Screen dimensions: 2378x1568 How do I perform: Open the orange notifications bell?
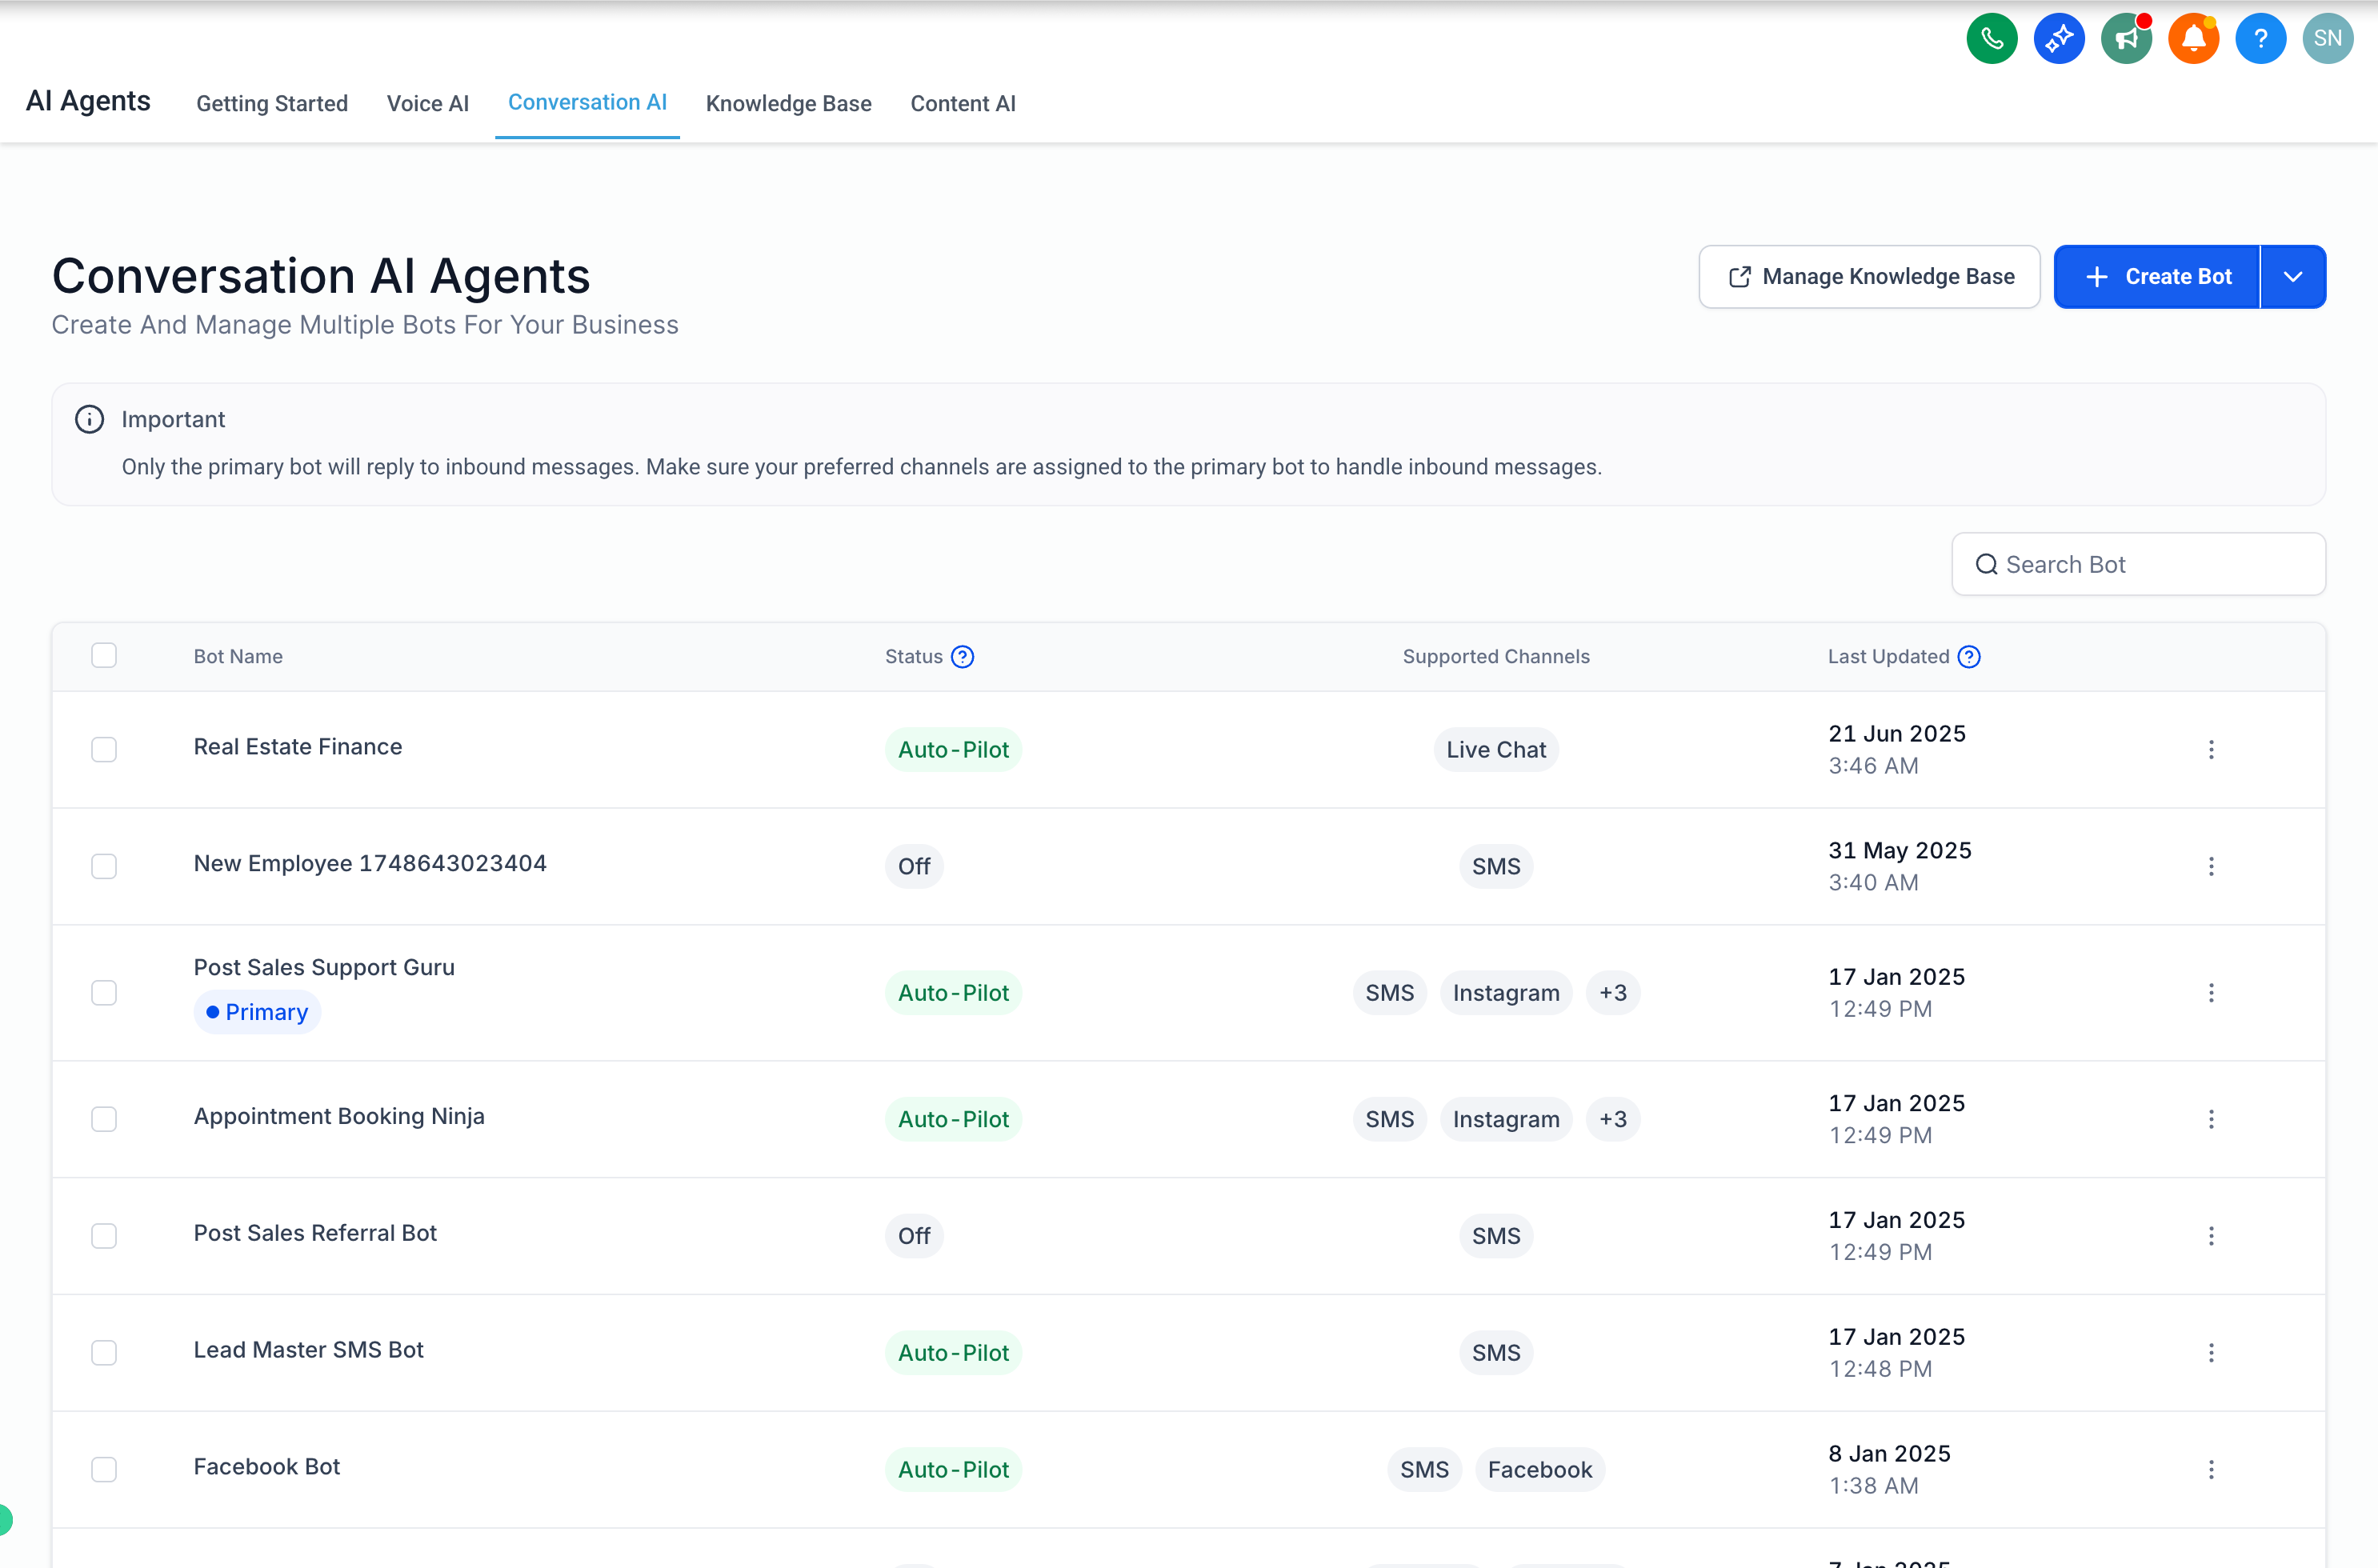coord(2193,39)
